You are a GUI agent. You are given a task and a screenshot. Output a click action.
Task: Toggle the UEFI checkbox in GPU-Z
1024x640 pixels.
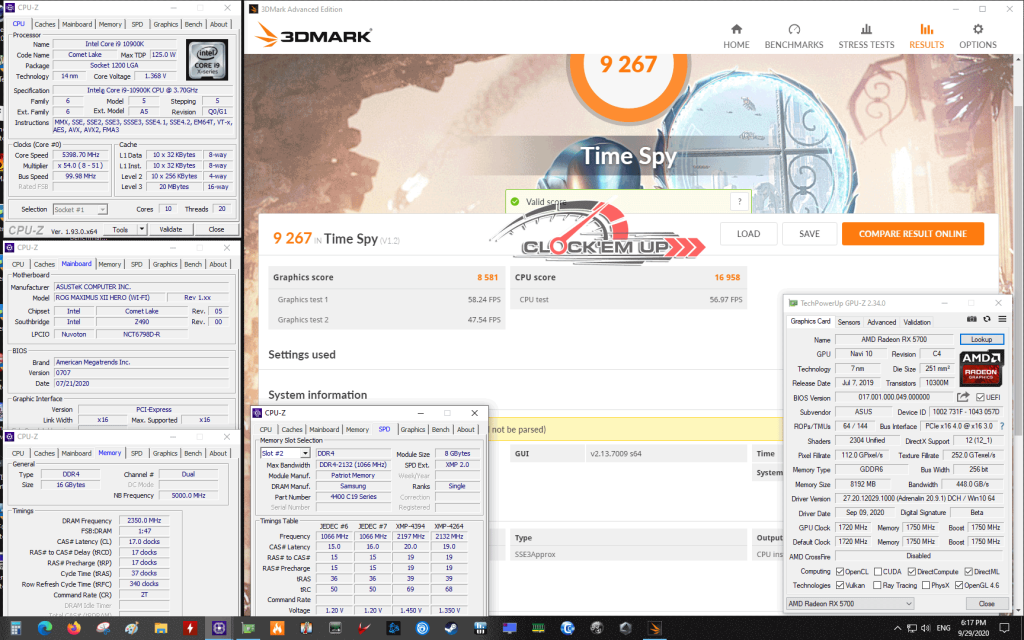981,398
